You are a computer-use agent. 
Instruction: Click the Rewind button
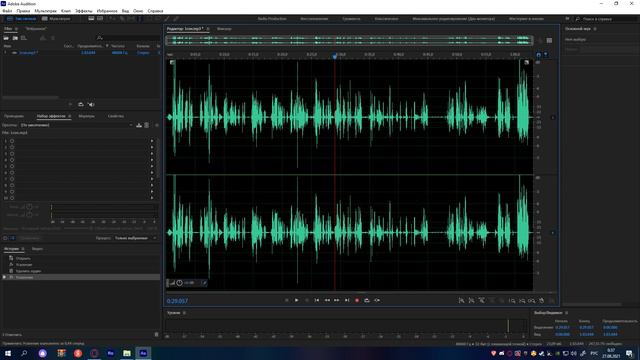[x=327, y=300]
